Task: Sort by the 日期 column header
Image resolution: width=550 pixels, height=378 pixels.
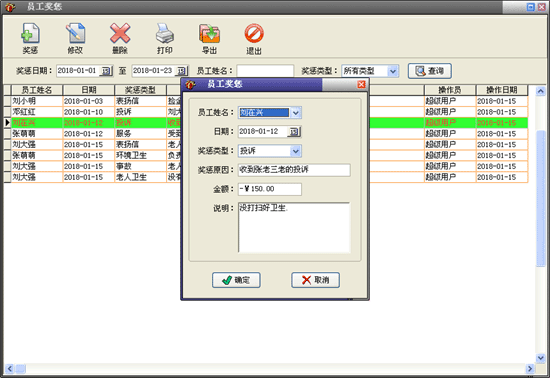Action: [89, 90]
